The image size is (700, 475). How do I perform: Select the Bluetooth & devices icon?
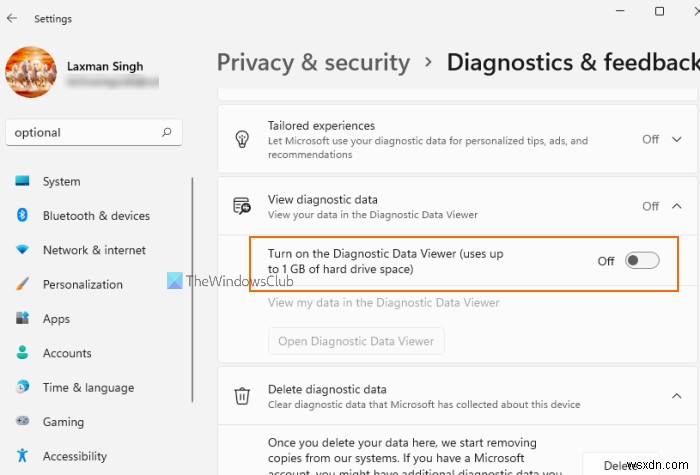(x=22, y=216)
